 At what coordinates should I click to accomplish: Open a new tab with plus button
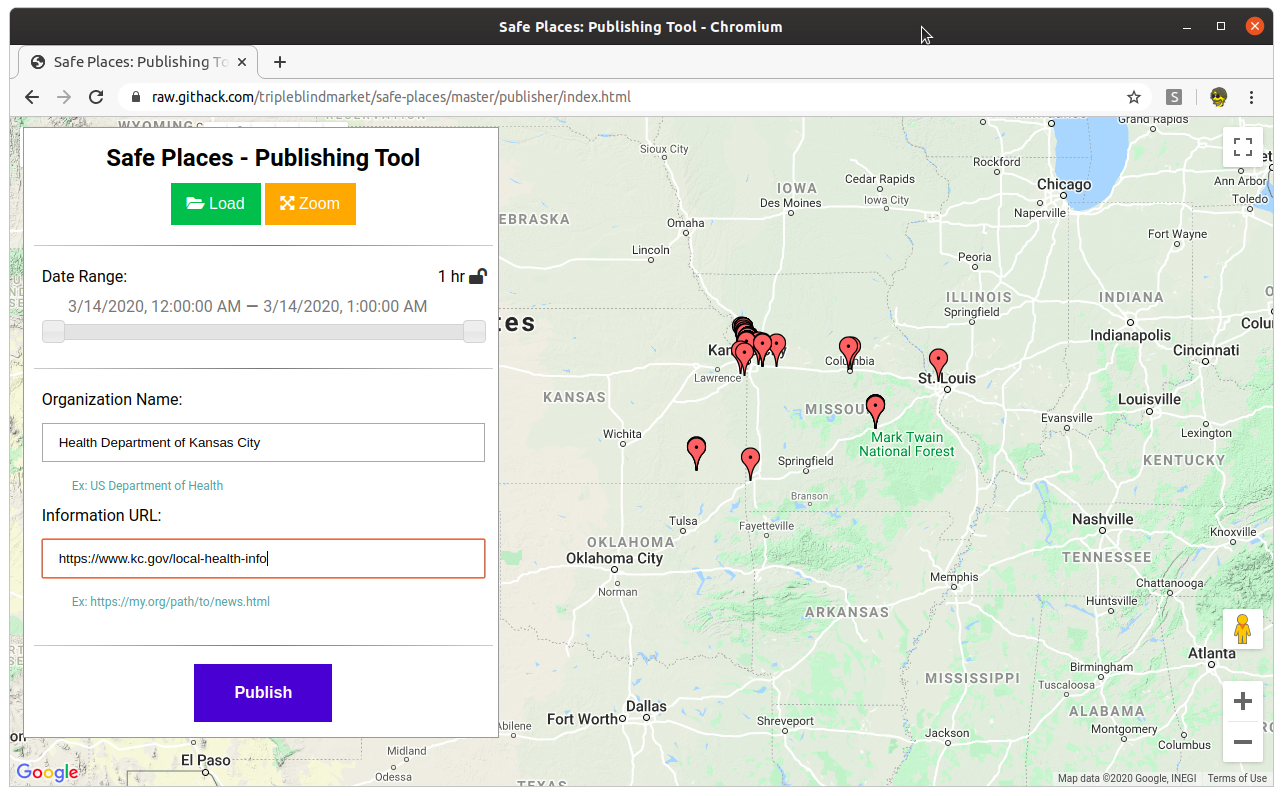coord(280,62)
